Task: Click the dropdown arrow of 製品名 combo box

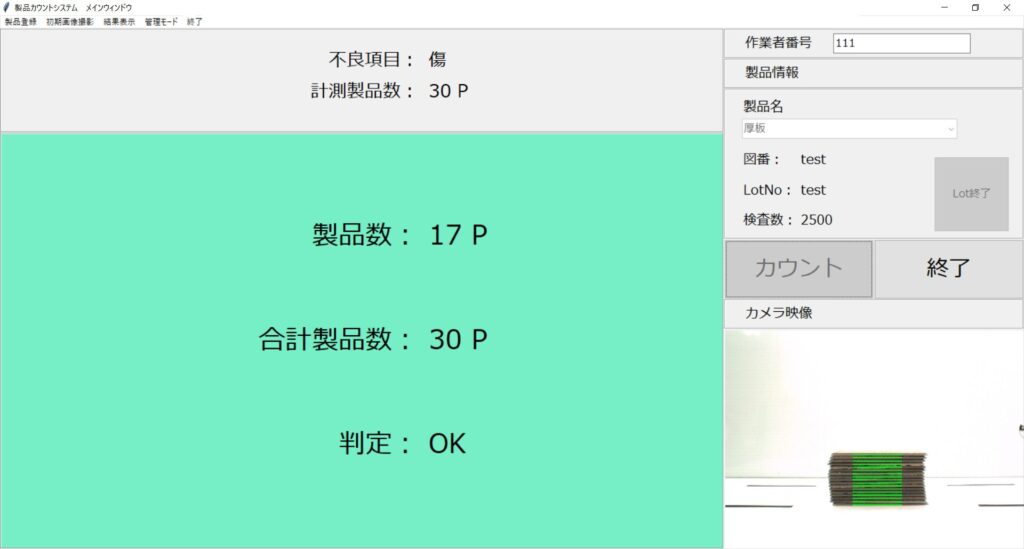Action: click(x=950, y=129)
